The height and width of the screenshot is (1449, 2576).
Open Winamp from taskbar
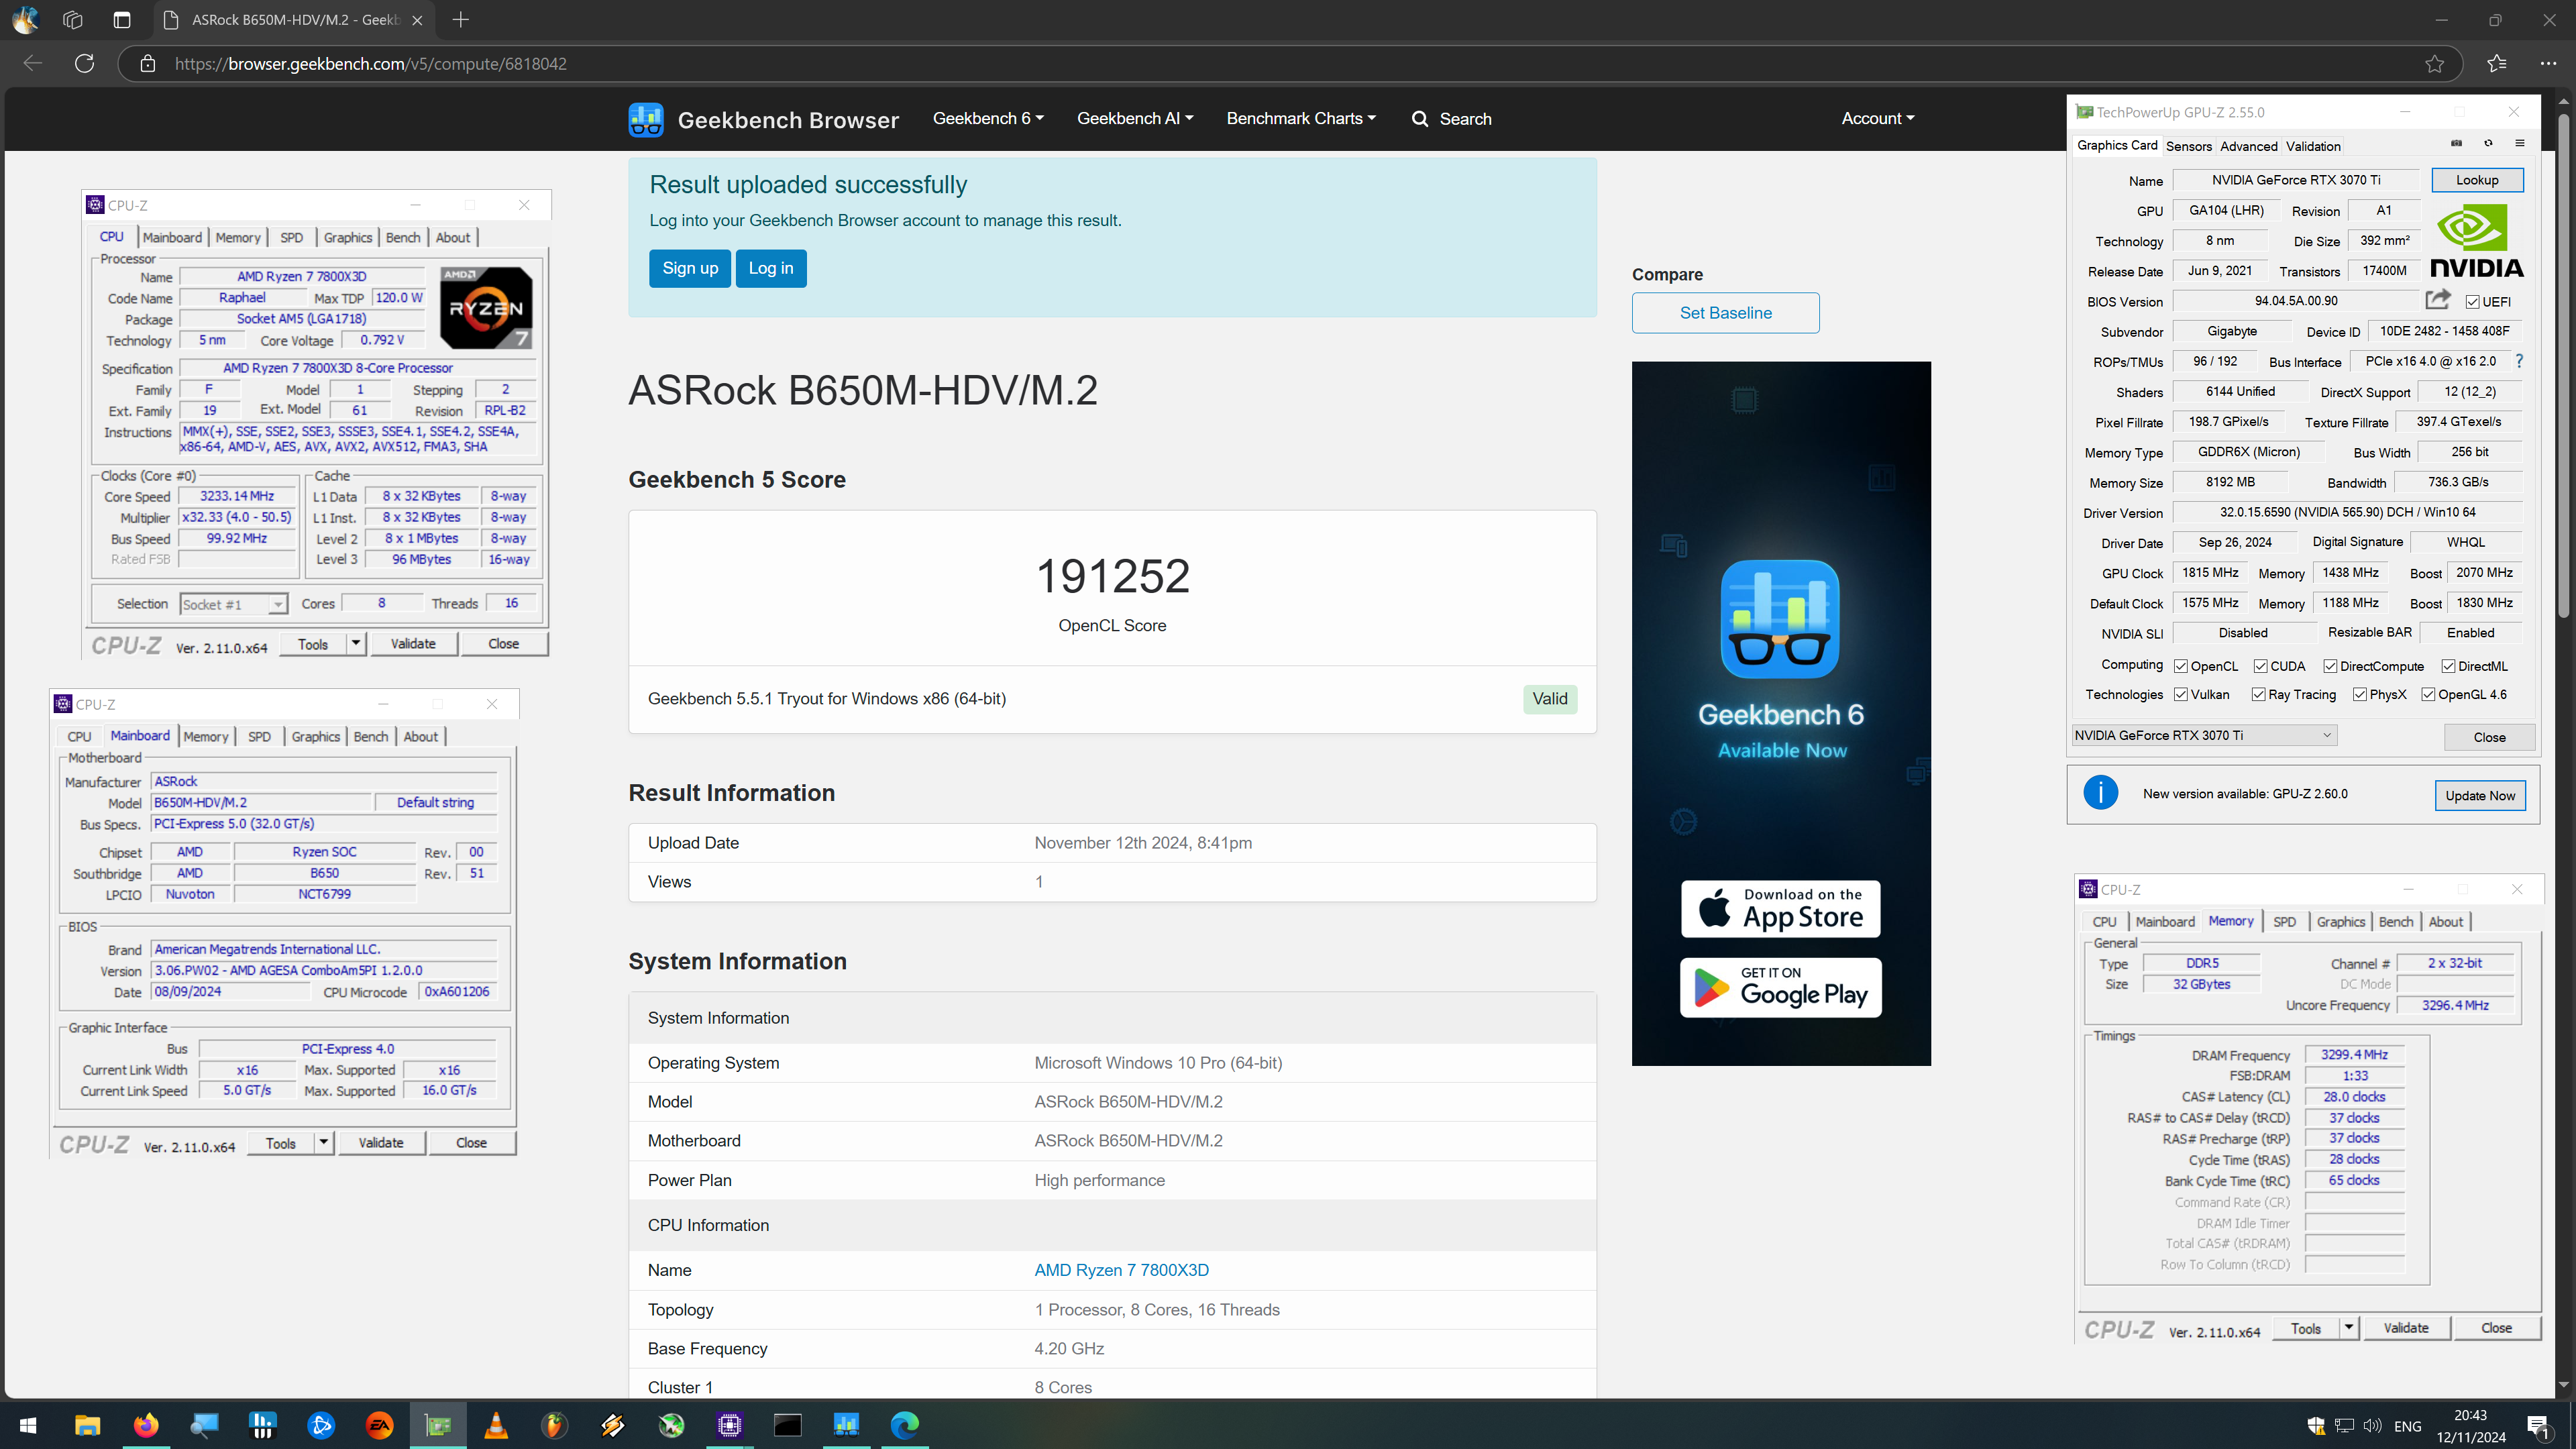pyautogui.click(x=613, y=1425)
